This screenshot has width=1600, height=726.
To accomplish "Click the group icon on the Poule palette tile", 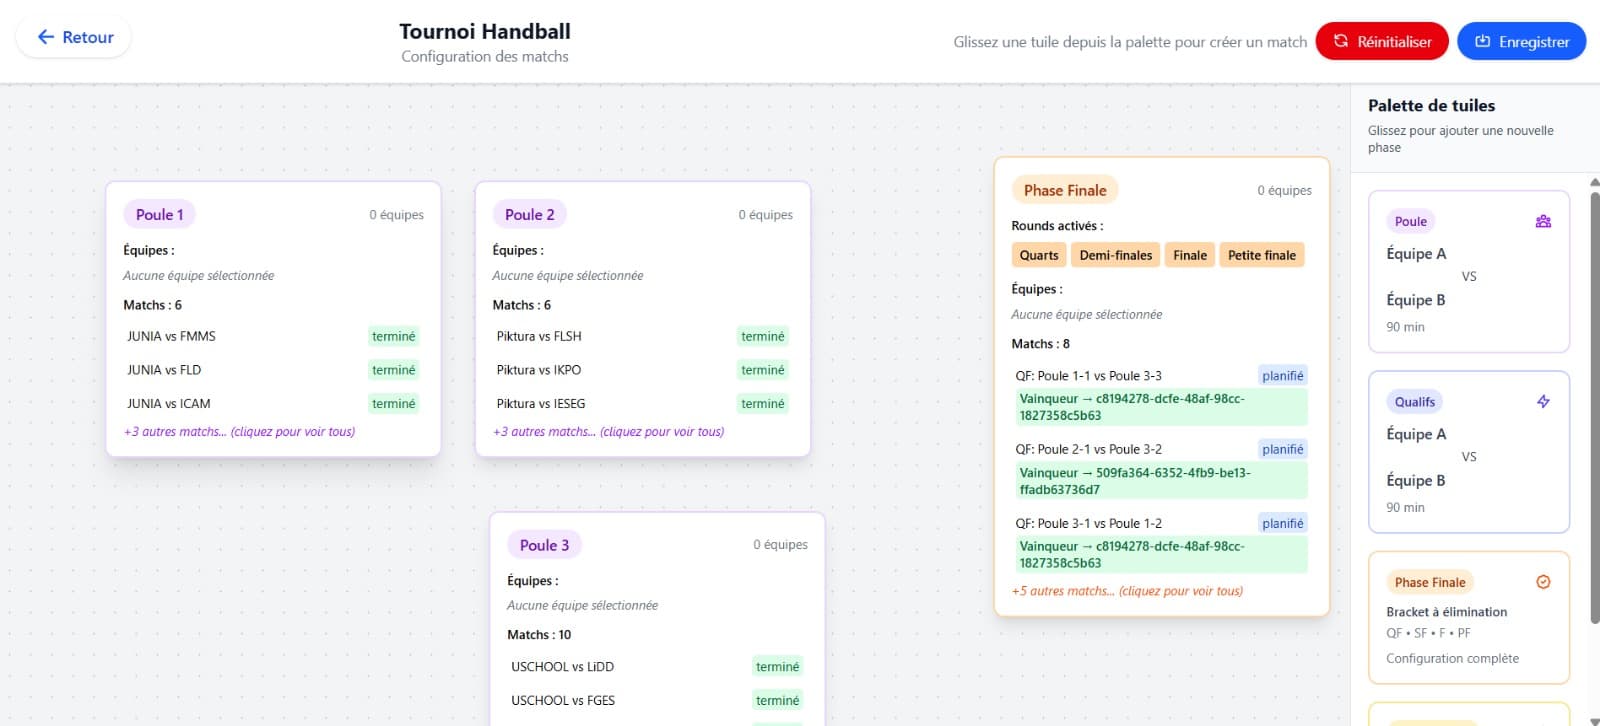I will 1543,221.
